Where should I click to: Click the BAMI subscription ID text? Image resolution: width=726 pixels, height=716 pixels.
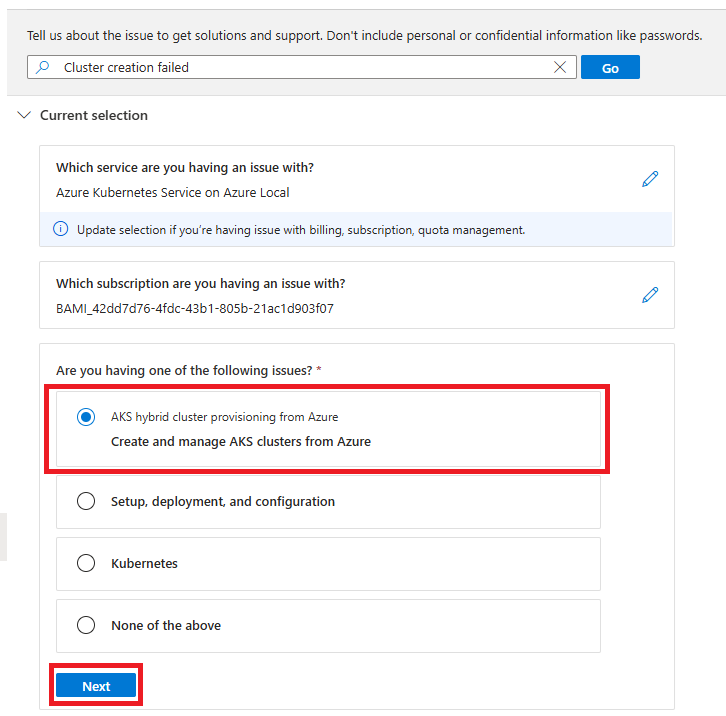coord(195,308)
